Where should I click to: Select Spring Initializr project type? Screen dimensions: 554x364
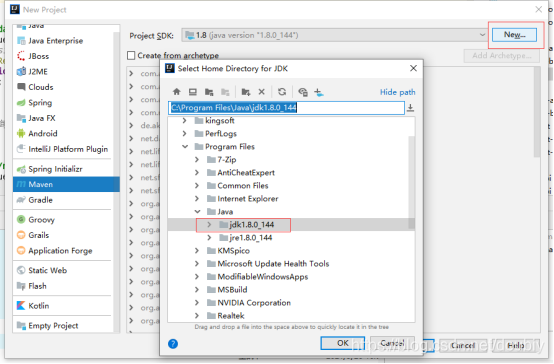click(x=66, y=169)
